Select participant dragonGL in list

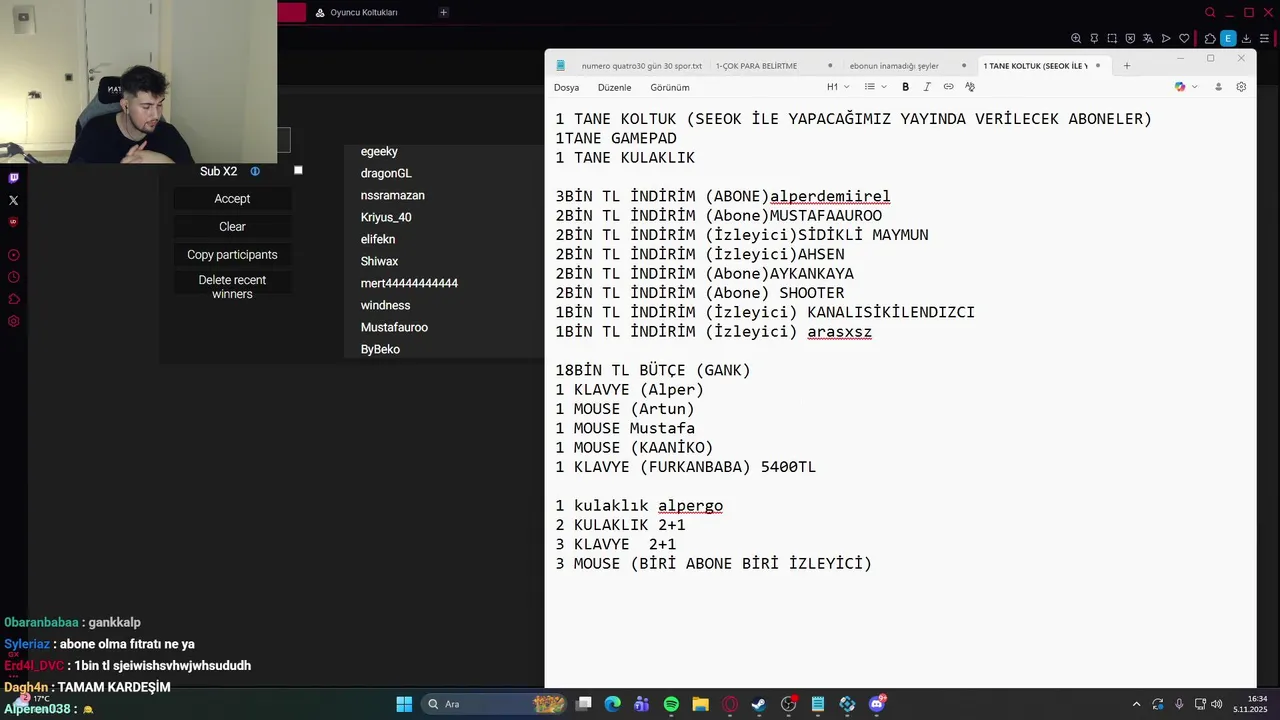[x=386, y=174]
